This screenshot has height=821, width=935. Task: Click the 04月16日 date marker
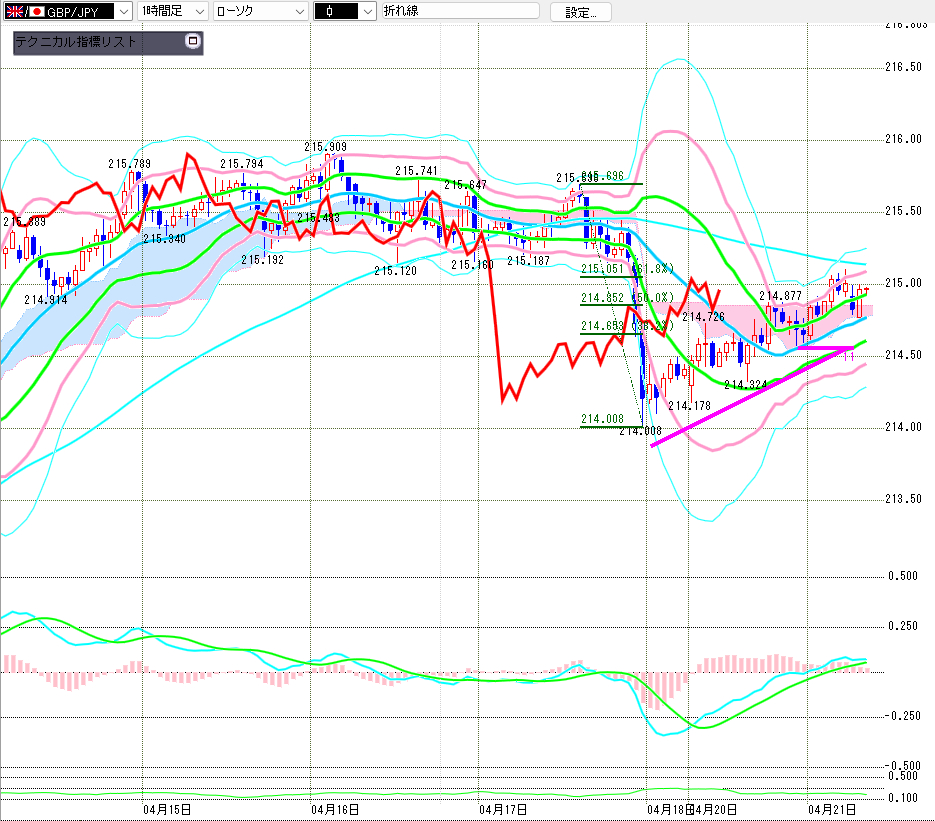tap(335, 808)
